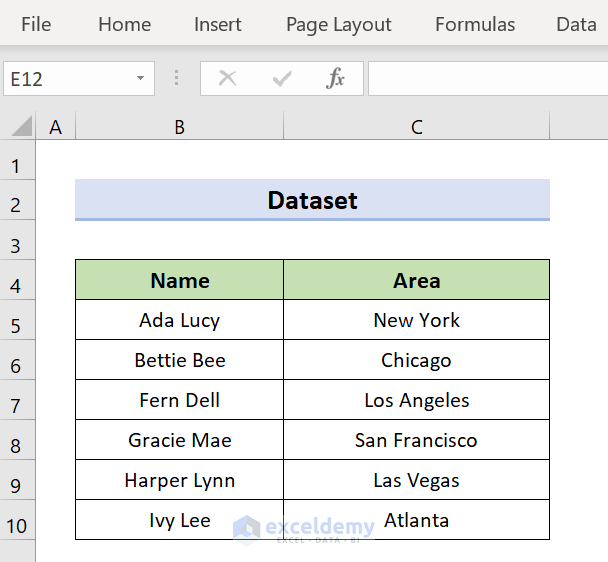Select column B header

click(179, 127)
